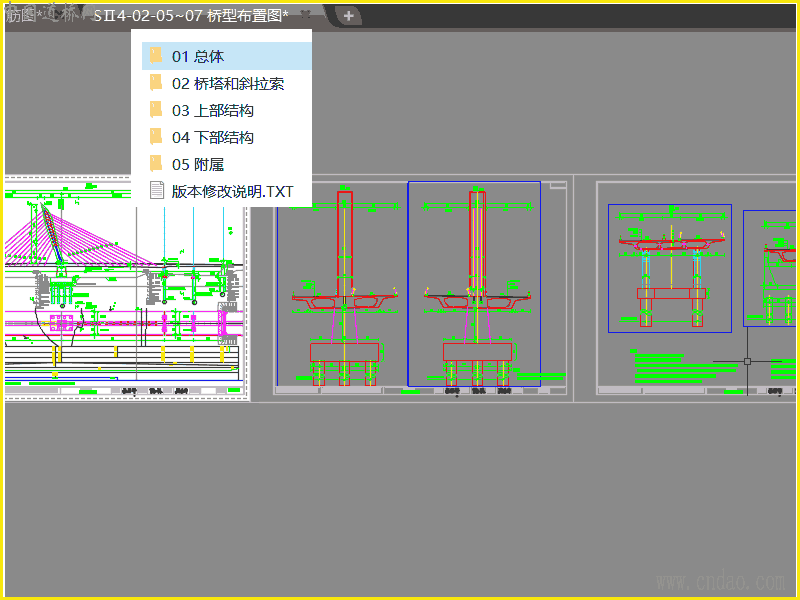Add a new drawing tab with plus button

click(348, 16)
